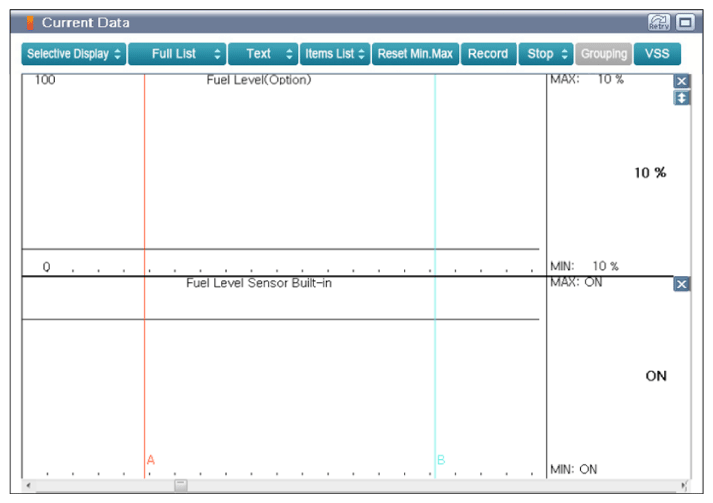Click the window maximize icon in title bar
This screenshot has width=713, height=503.
click(x=685, y=22)
